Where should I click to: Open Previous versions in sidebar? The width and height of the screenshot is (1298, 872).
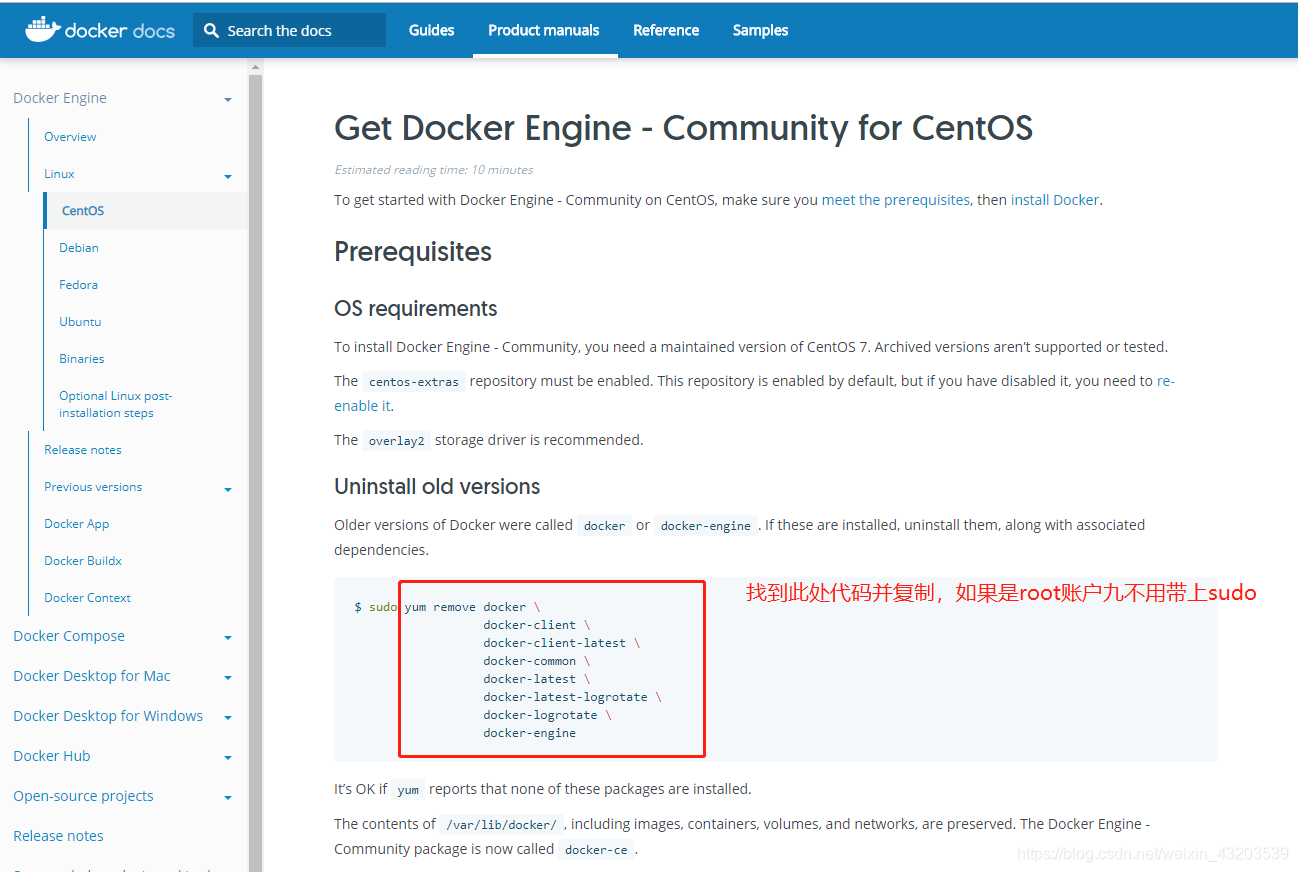[x=93, y=487]
